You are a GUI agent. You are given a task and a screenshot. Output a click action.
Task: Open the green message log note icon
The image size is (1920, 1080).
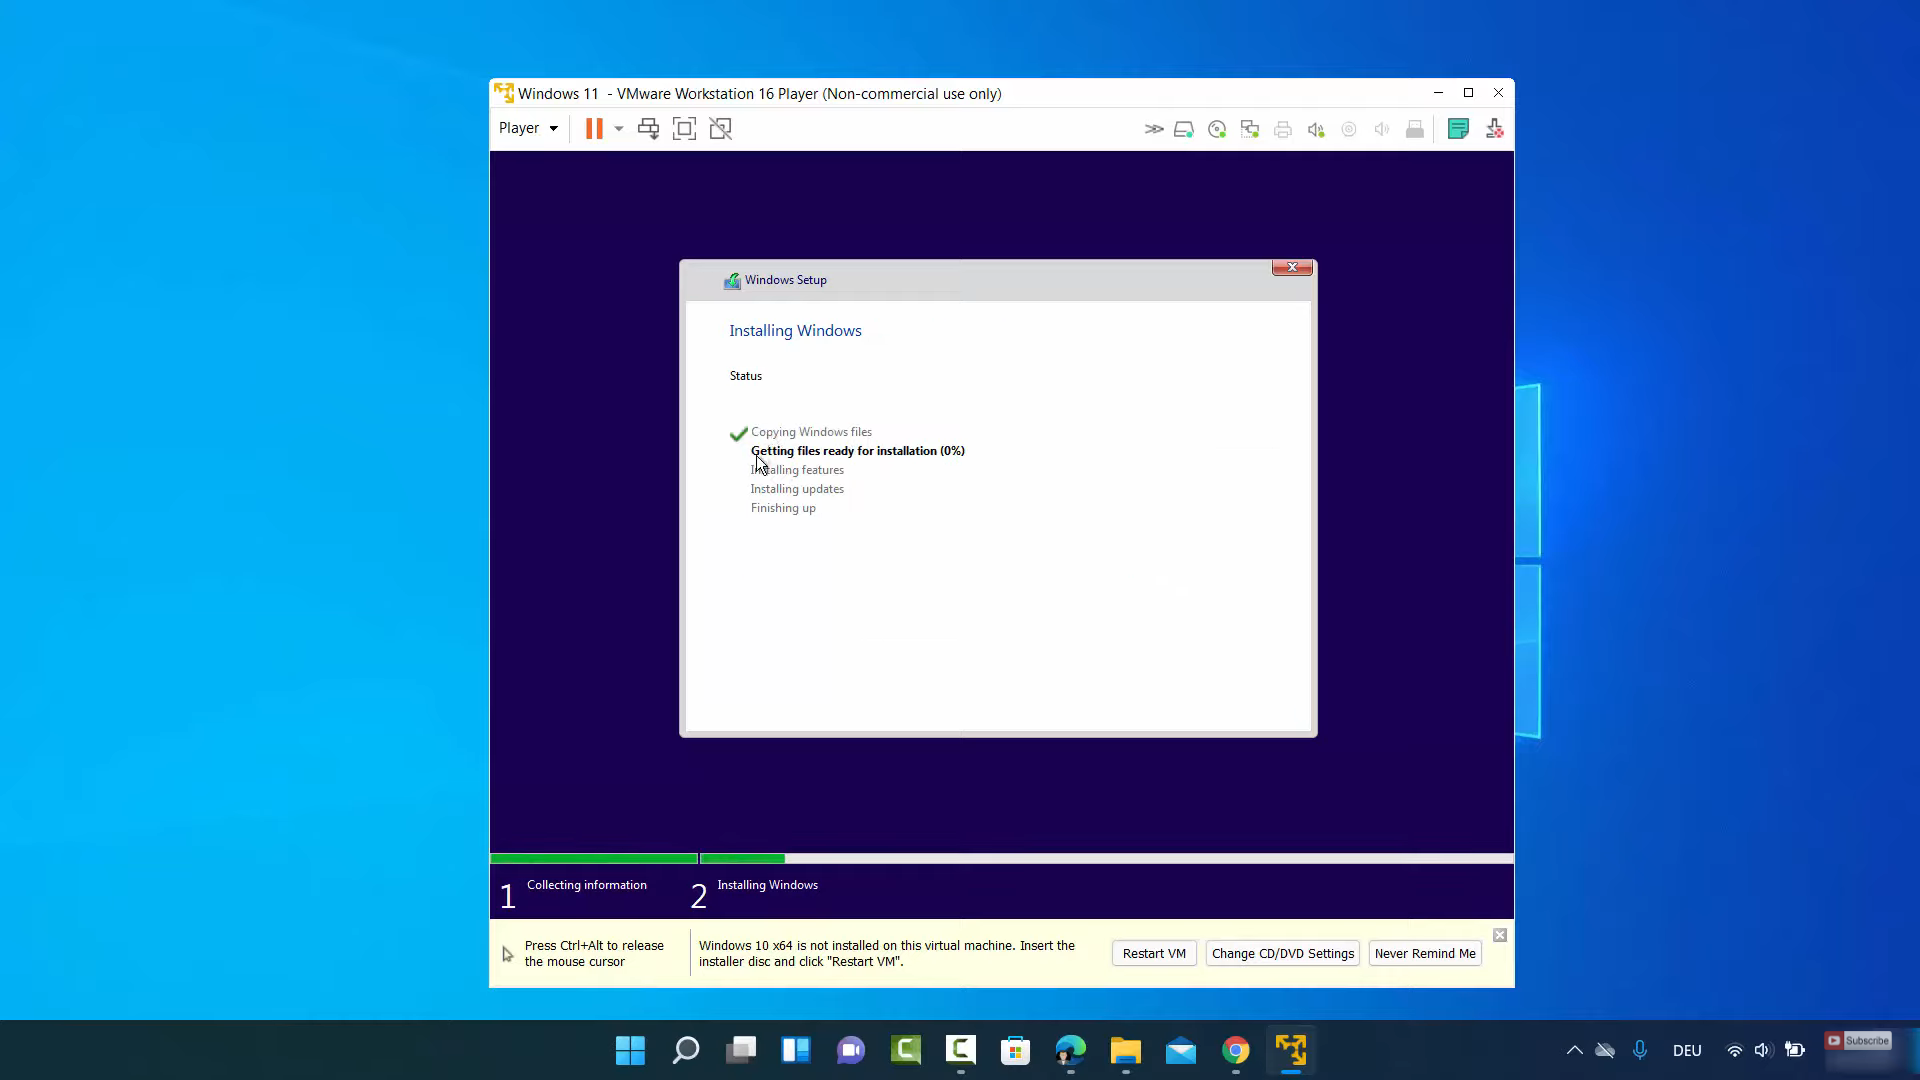[x=1458, y=129]
